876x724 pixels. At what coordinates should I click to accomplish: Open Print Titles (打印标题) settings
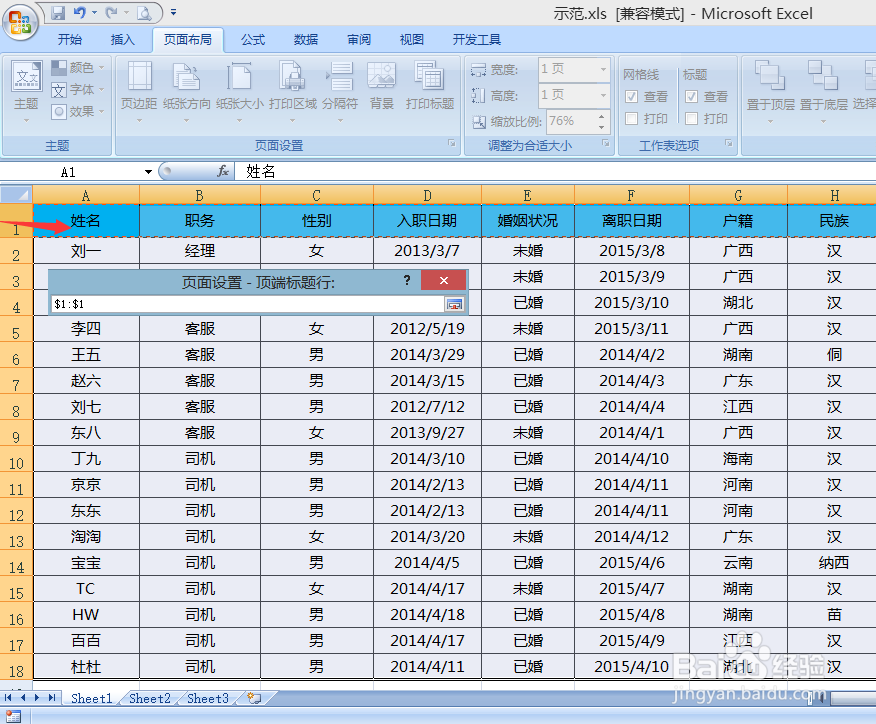coord(429,88)
